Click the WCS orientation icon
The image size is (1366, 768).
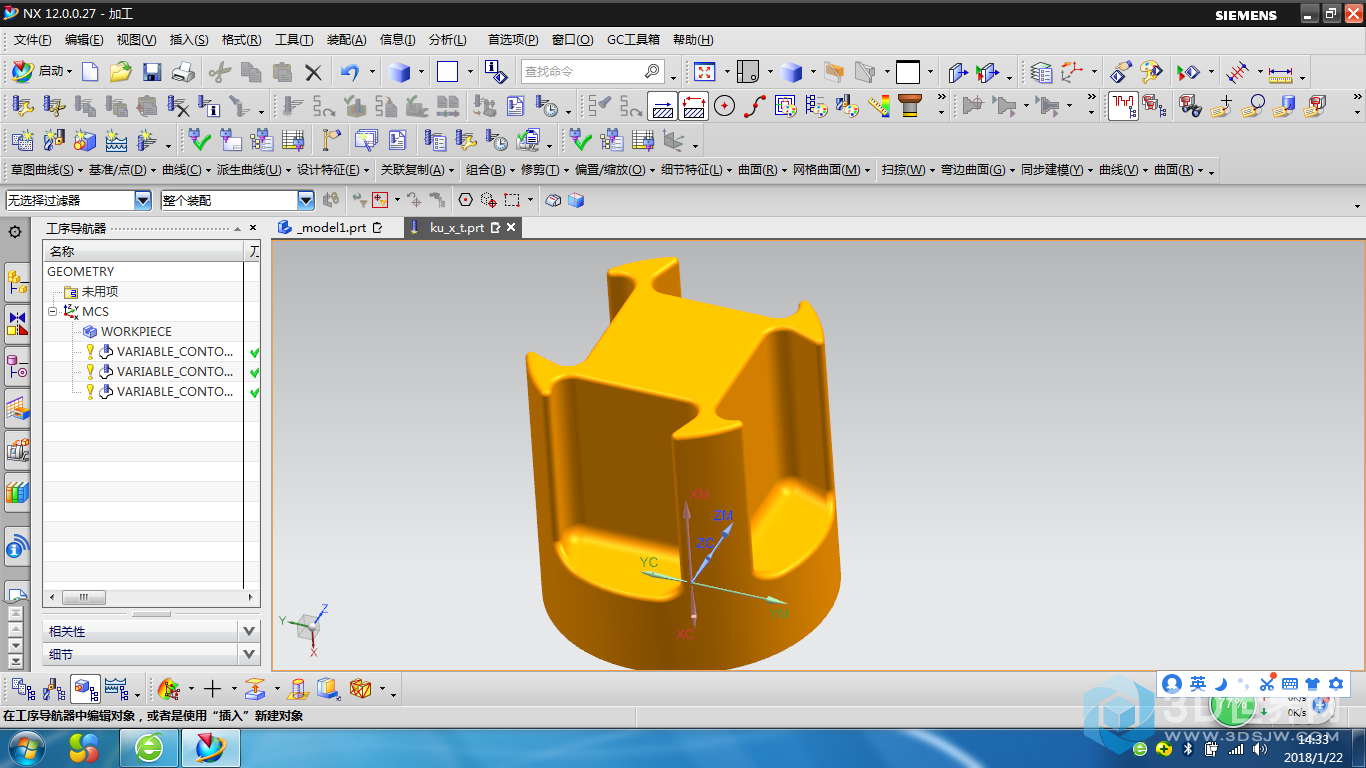coord(1072,72)
